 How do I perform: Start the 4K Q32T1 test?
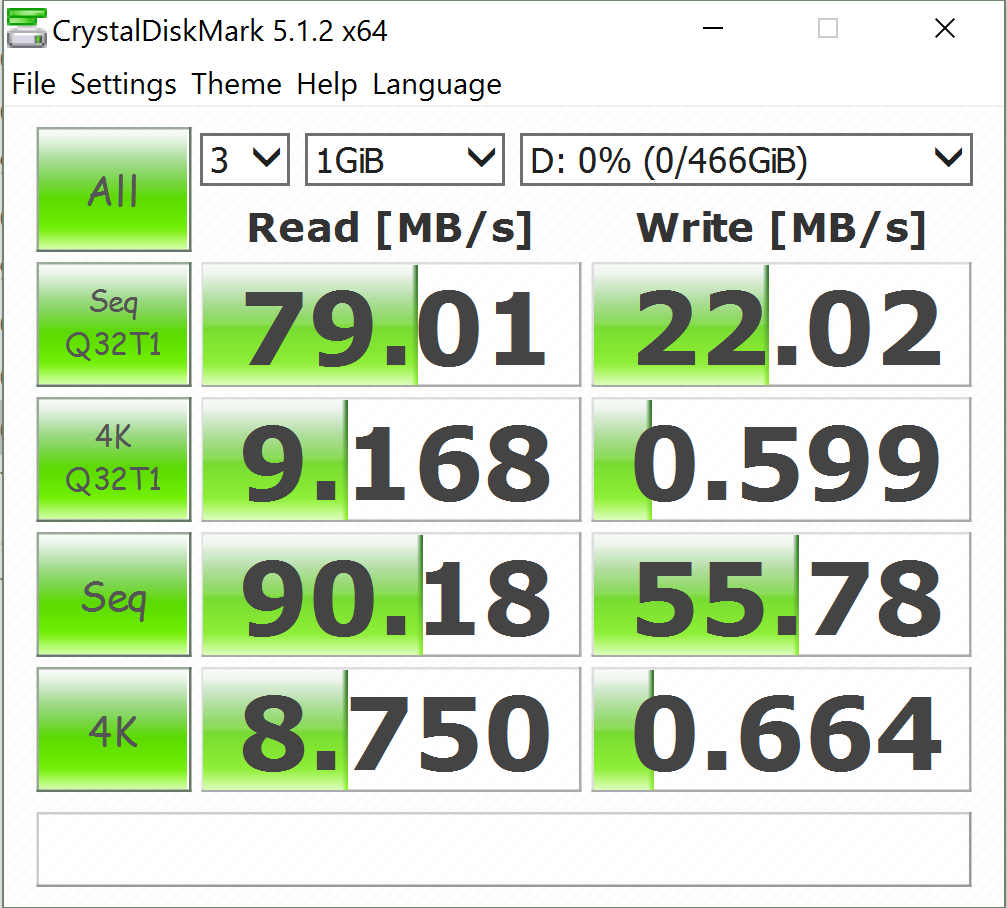pyautogui.click(x=114, y=459)
